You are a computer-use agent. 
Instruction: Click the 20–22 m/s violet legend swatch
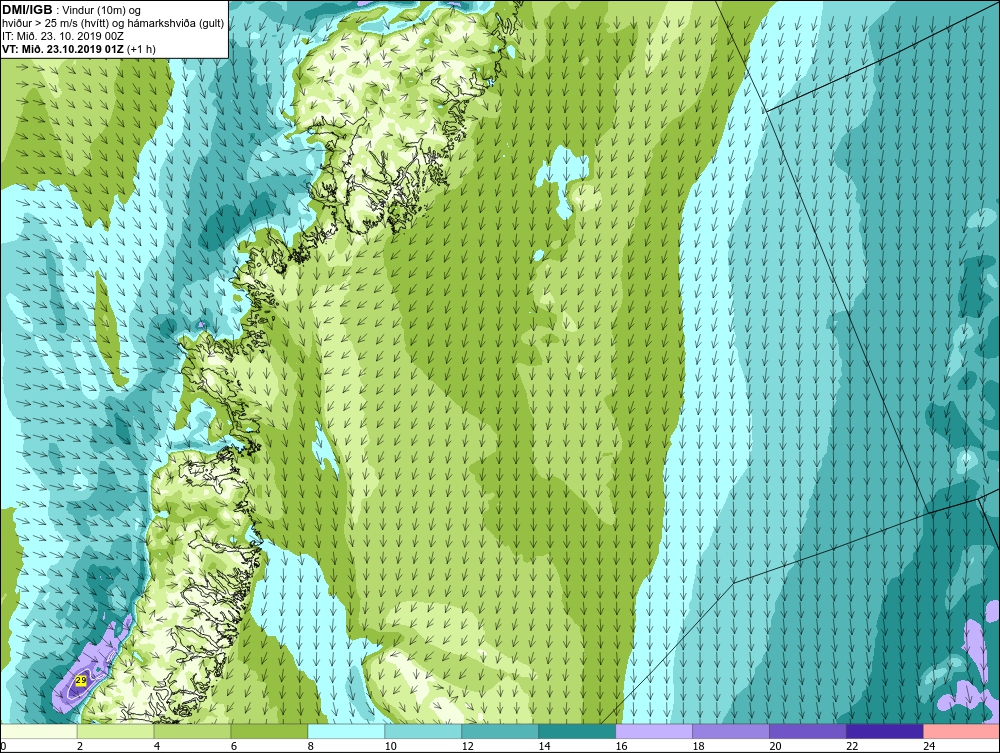[807, 731]
